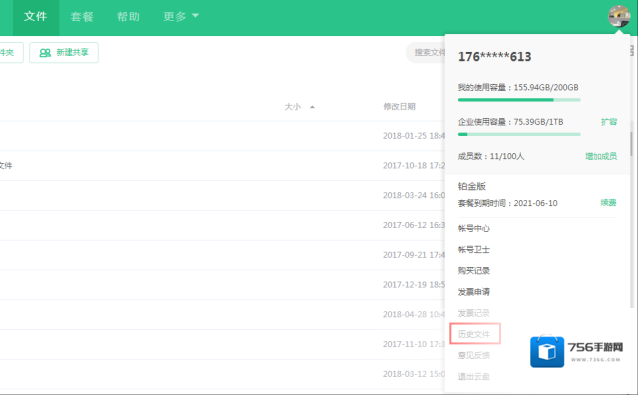Click the 扩容 link
This screenshot has height=395, width=638.
[x=609, y=122]
